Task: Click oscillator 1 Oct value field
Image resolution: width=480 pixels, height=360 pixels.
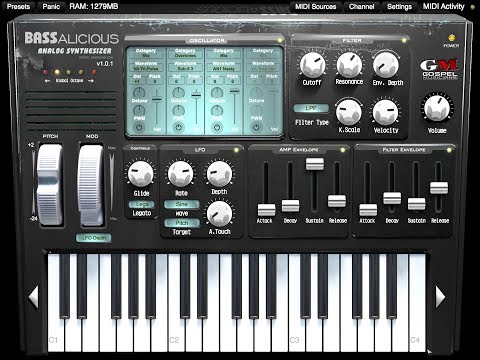Action: pos(137,81)
